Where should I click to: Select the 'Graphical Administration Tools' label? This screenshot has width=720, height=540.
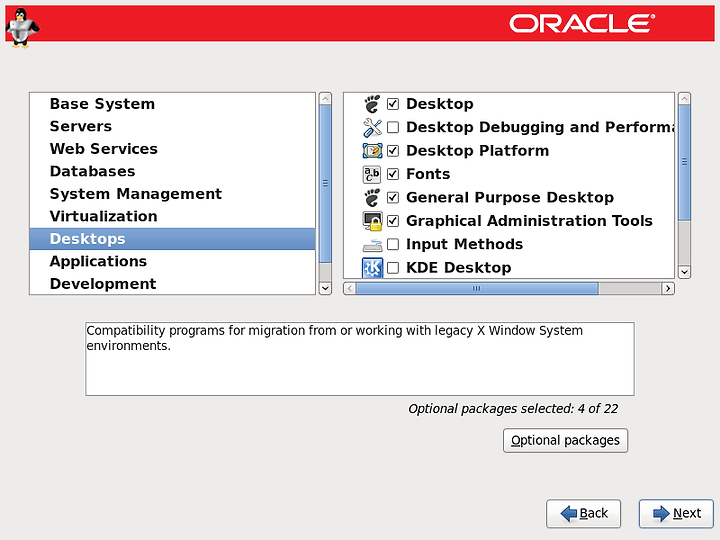coord(529,221)
